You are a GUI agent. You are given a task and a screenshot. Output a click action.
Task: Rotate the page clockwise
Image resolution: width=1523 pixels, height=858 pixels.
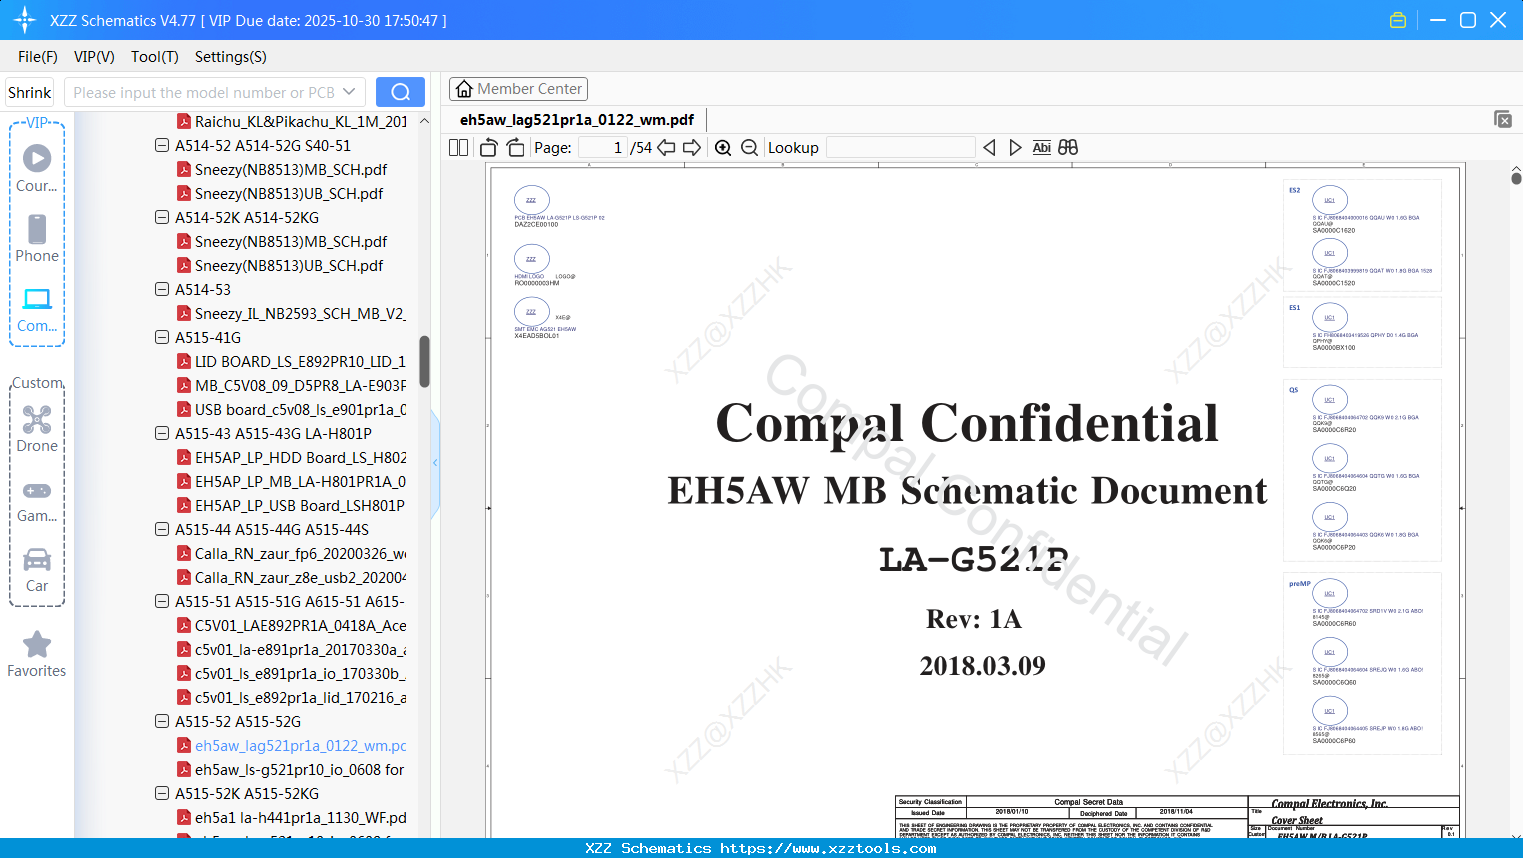(x=515, y=148)
